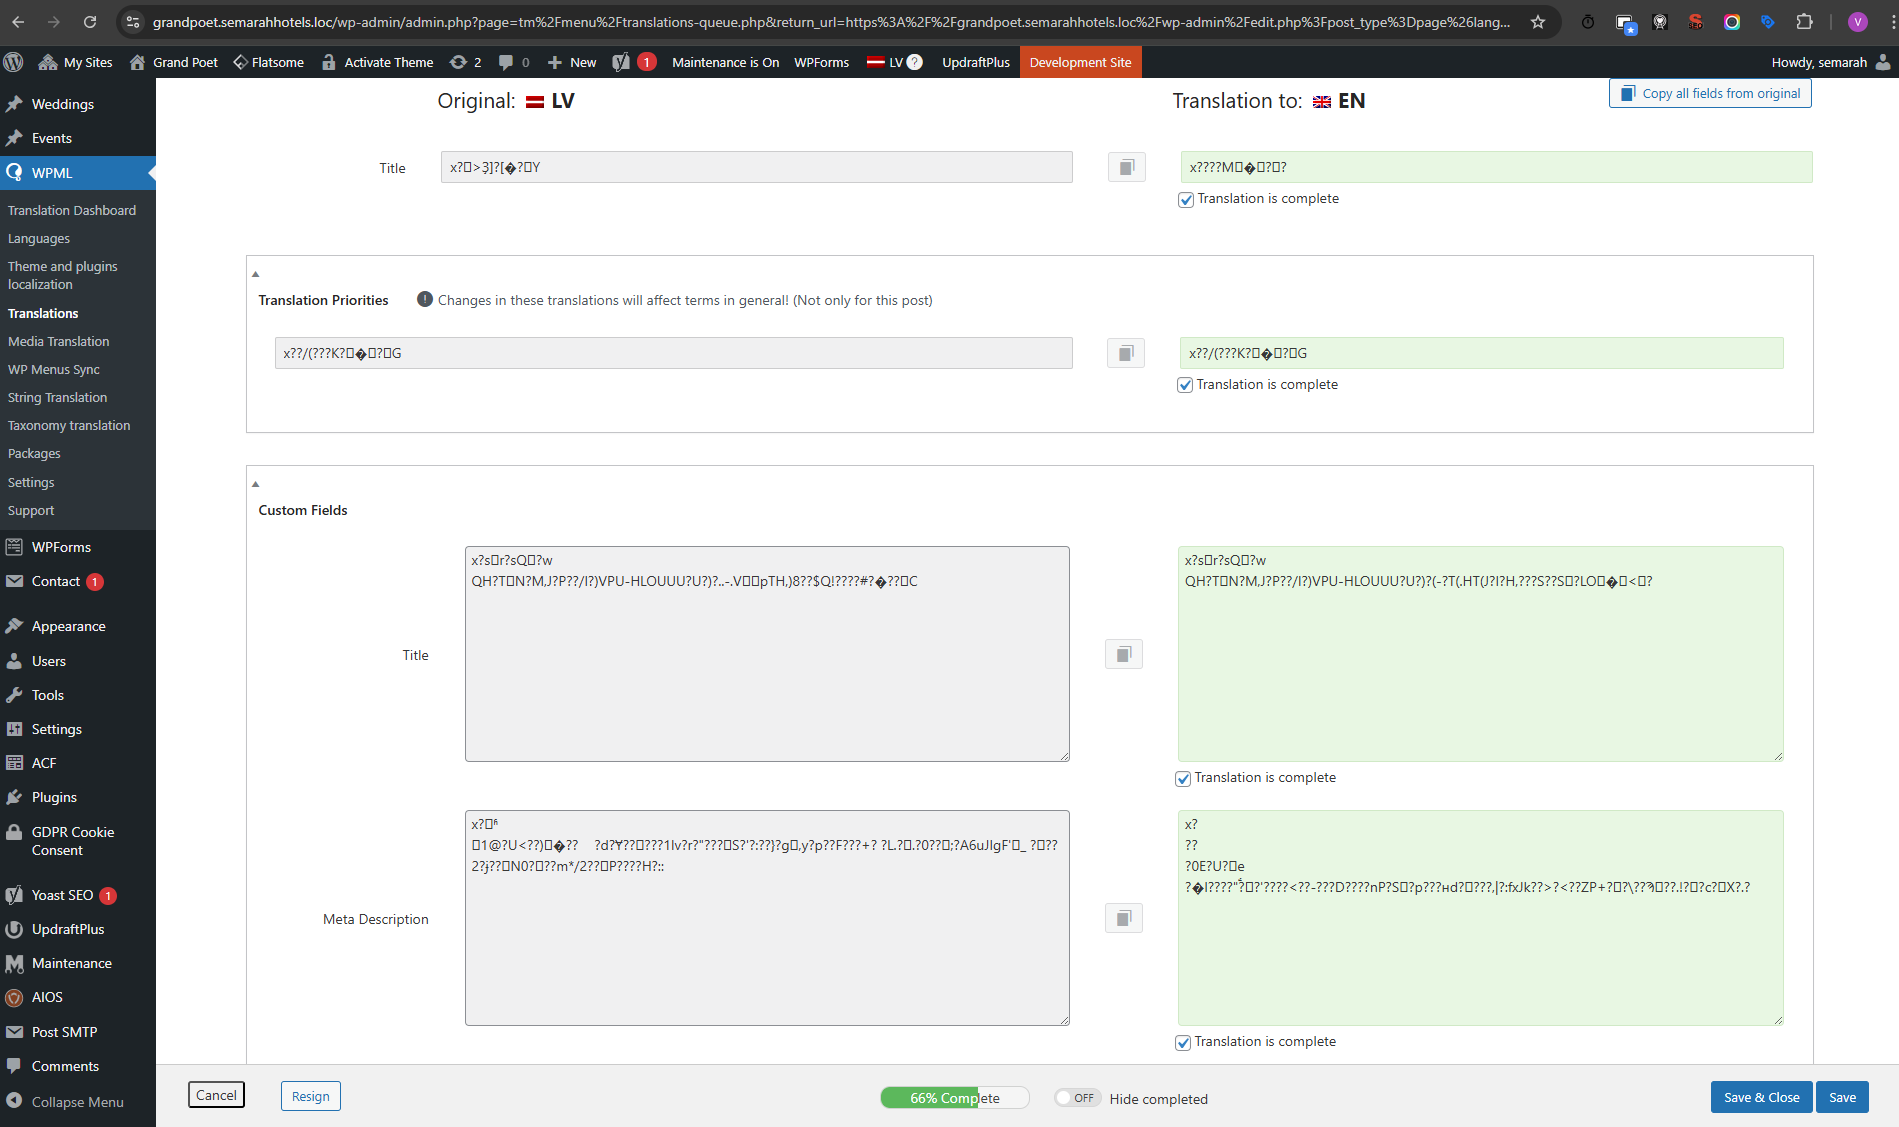Open UpdraftPlus in the sidebar
Viewport: 1899px width, 1127px height.
coord(68,929)
